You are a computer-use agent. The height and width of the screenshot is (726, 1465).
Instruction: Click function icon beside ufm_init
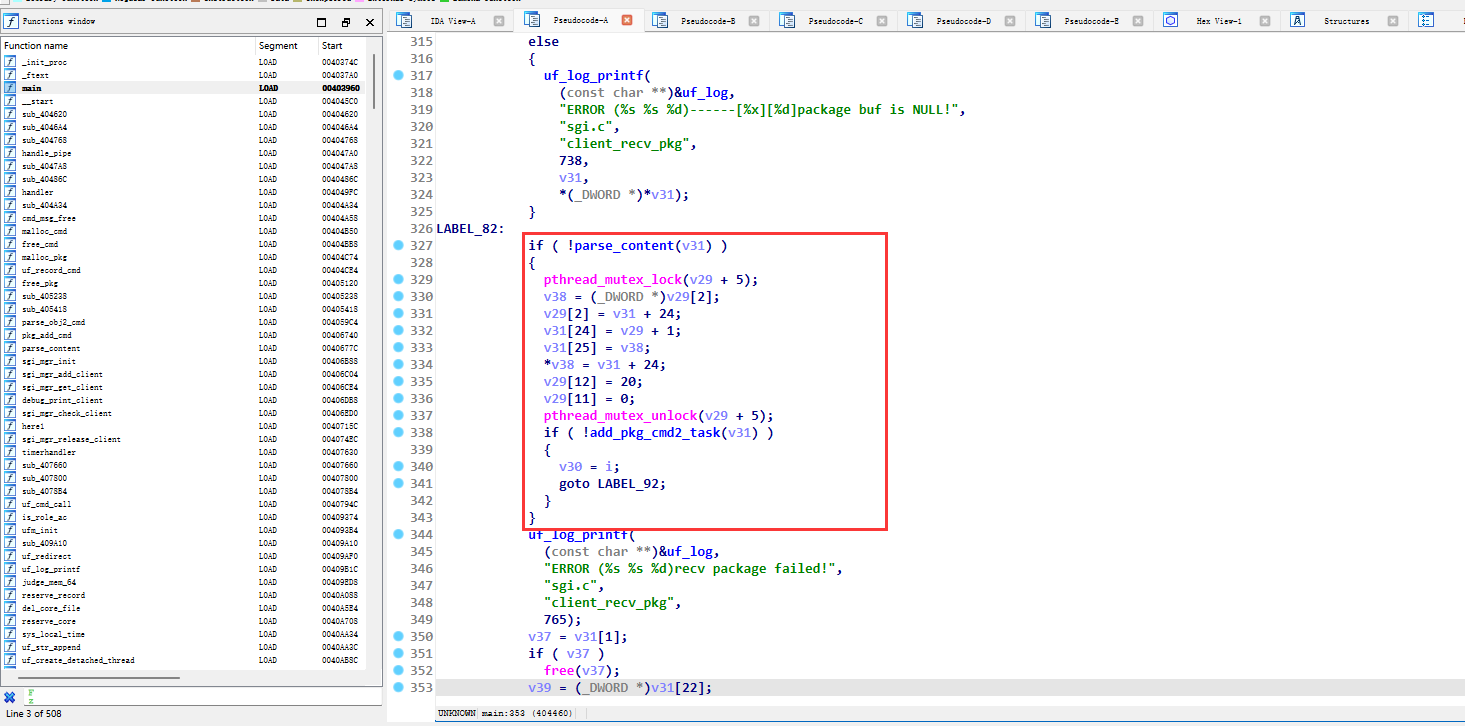click(x=11, y=530)
